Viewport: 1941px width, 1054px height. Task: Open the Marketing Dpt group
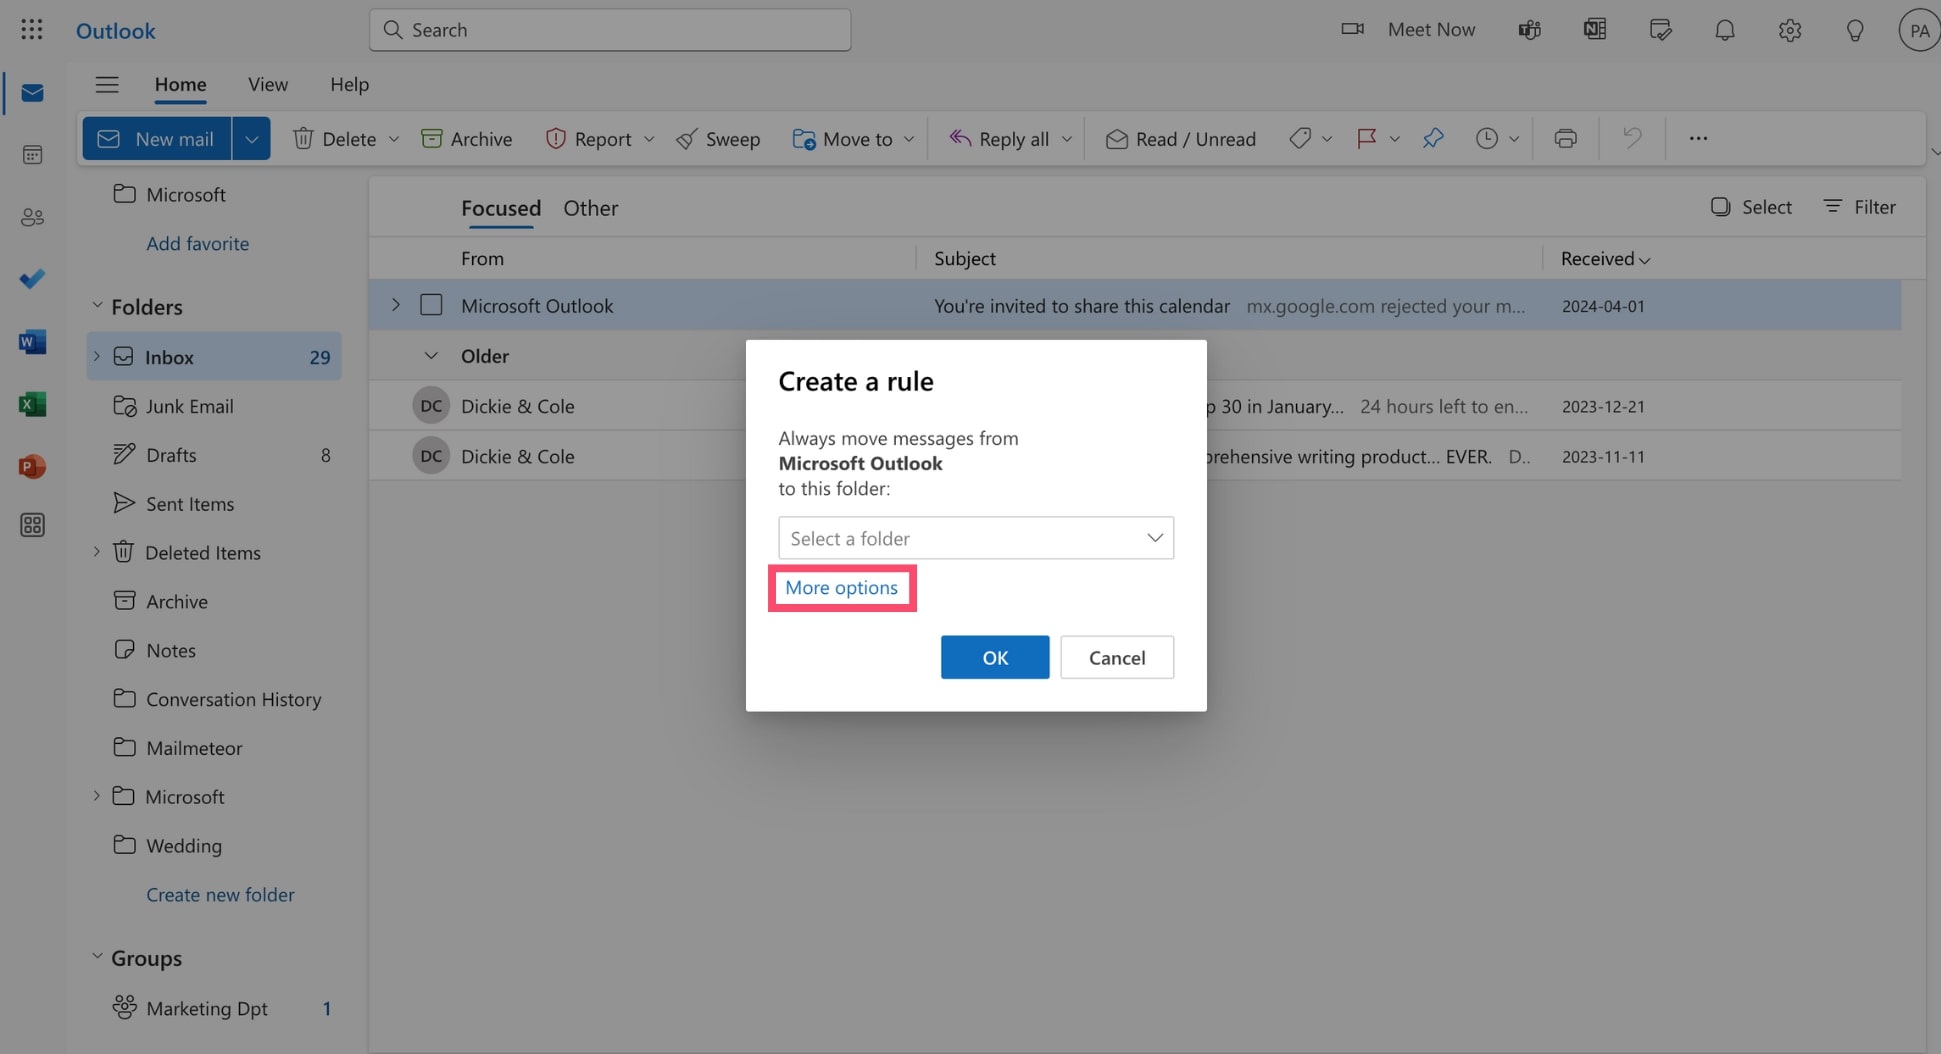tap(214, 1008)
